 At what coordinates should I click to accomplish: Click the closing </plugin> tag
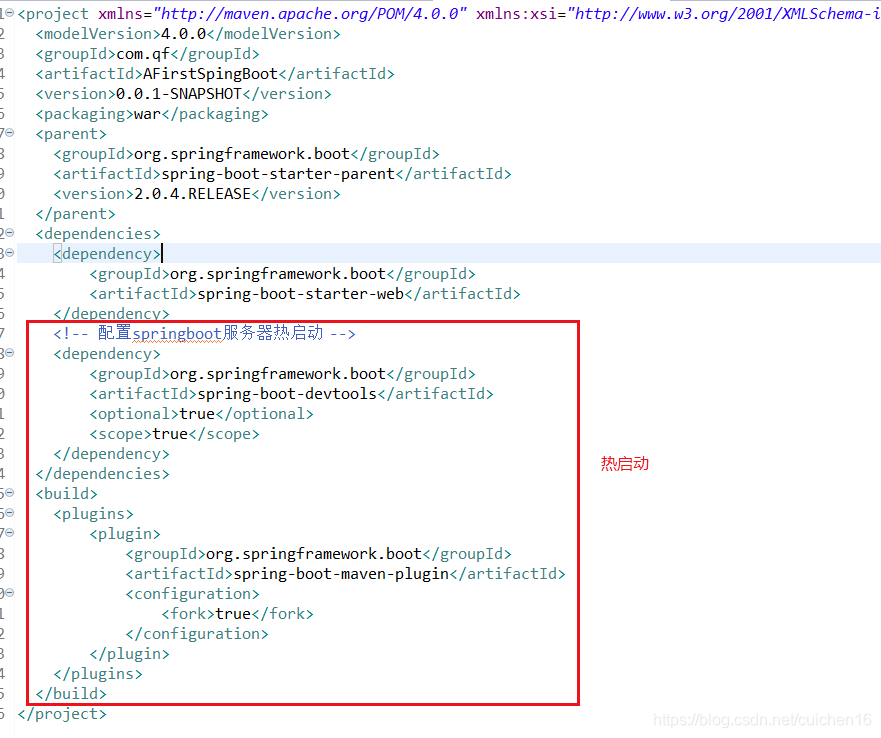click(129, 654)
